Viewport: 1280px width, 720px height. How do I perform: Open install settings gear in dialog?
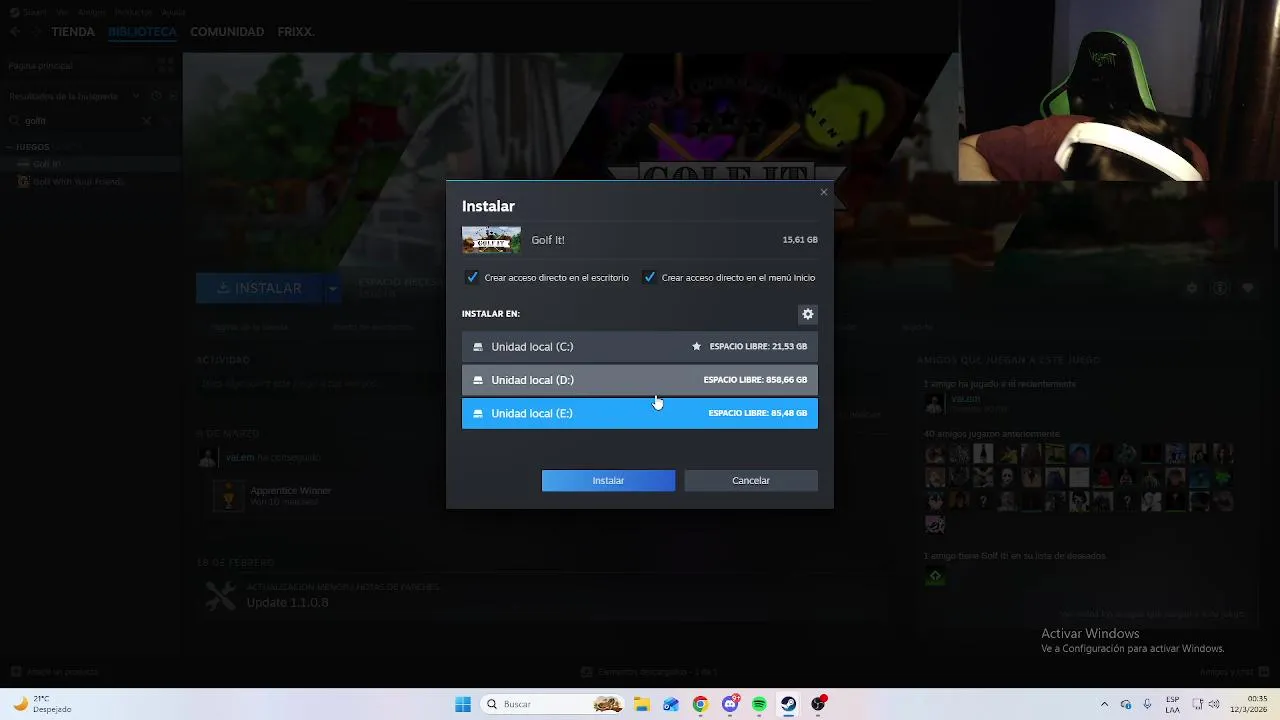pyautogui.click(x=808, y=314)
